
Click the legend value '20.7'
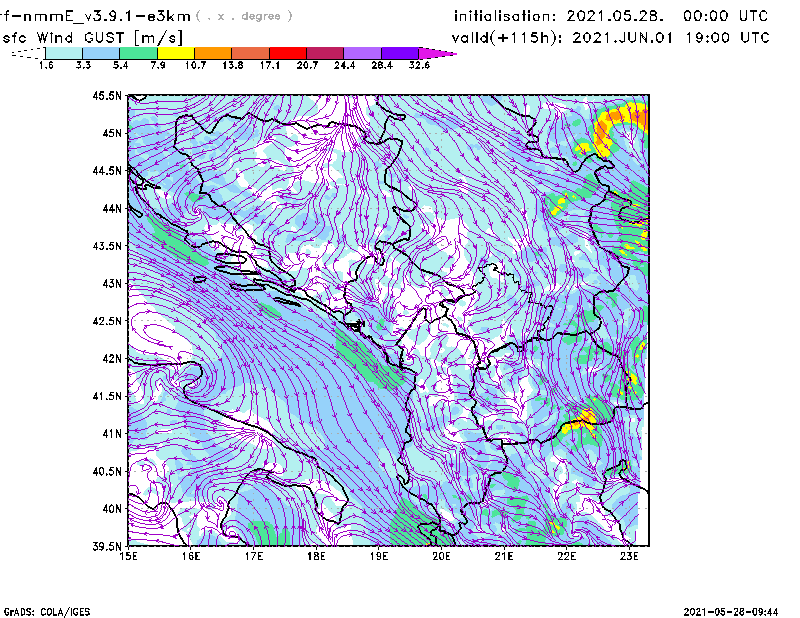[307, 65]
